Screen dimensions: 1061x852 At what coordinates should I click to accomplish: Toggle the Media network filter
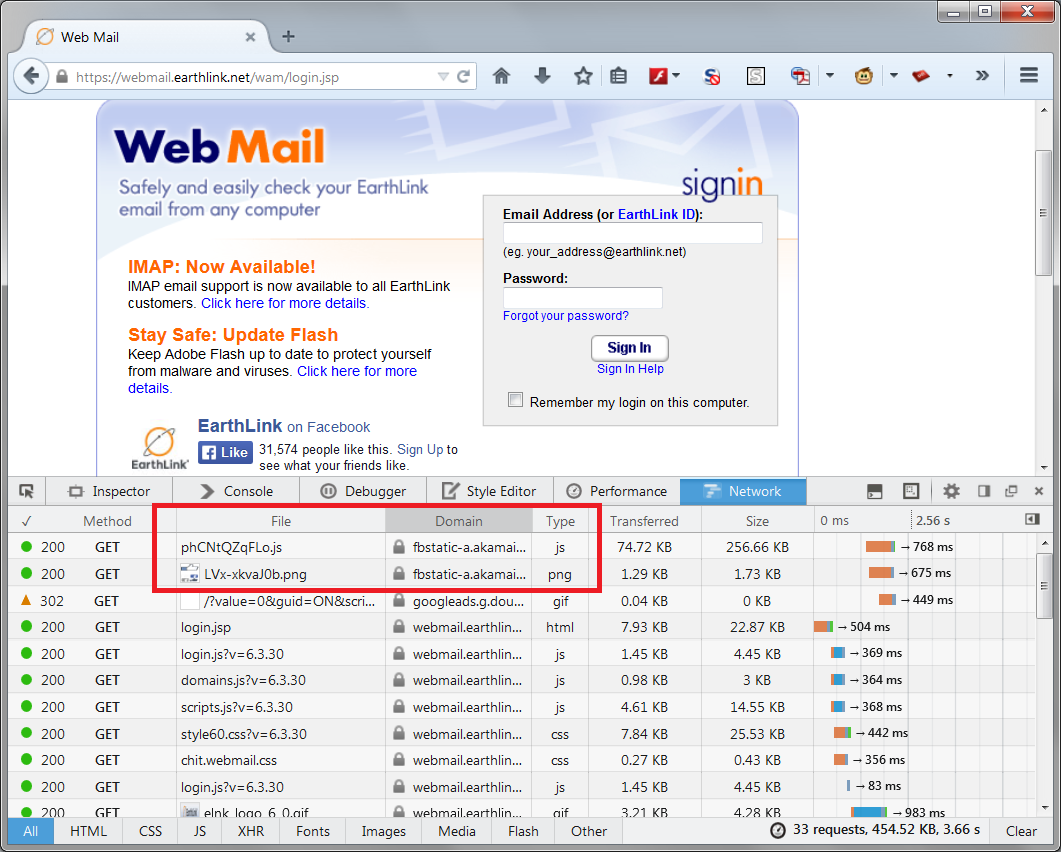pos(457,831)
